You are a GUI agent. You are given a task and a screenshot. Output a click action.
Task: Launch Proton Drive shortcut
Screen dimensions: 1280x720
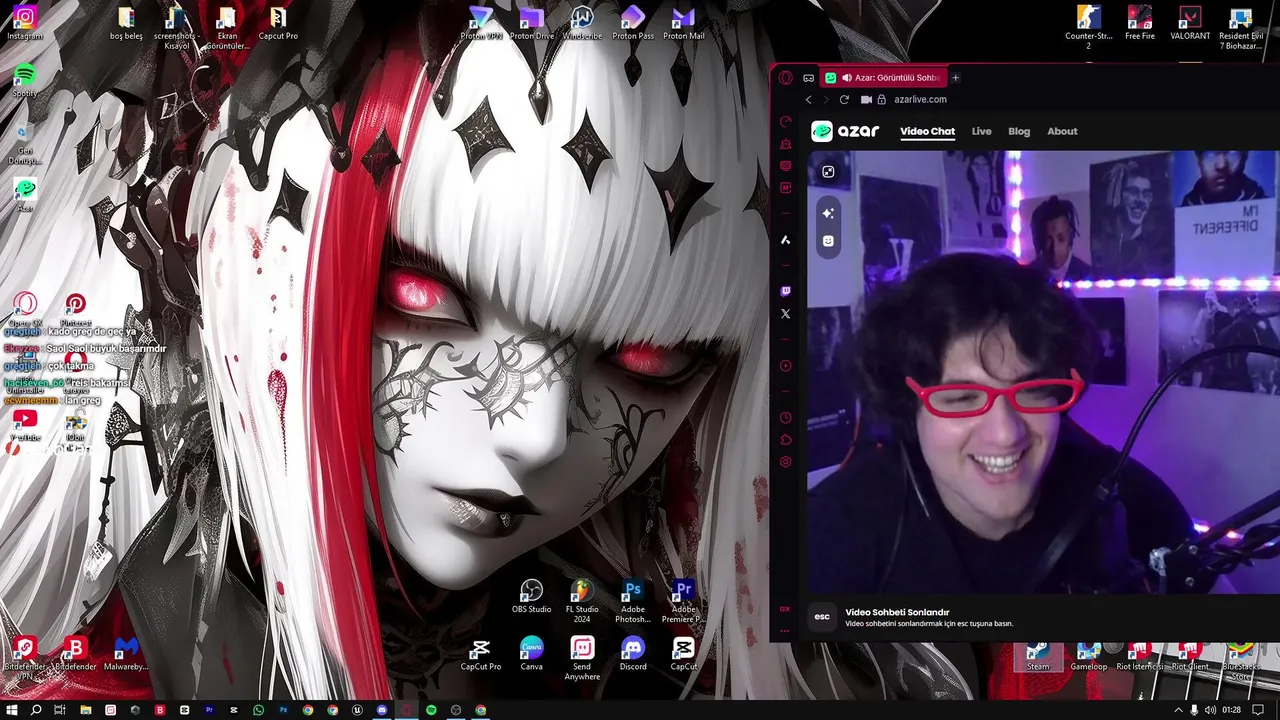532,23
